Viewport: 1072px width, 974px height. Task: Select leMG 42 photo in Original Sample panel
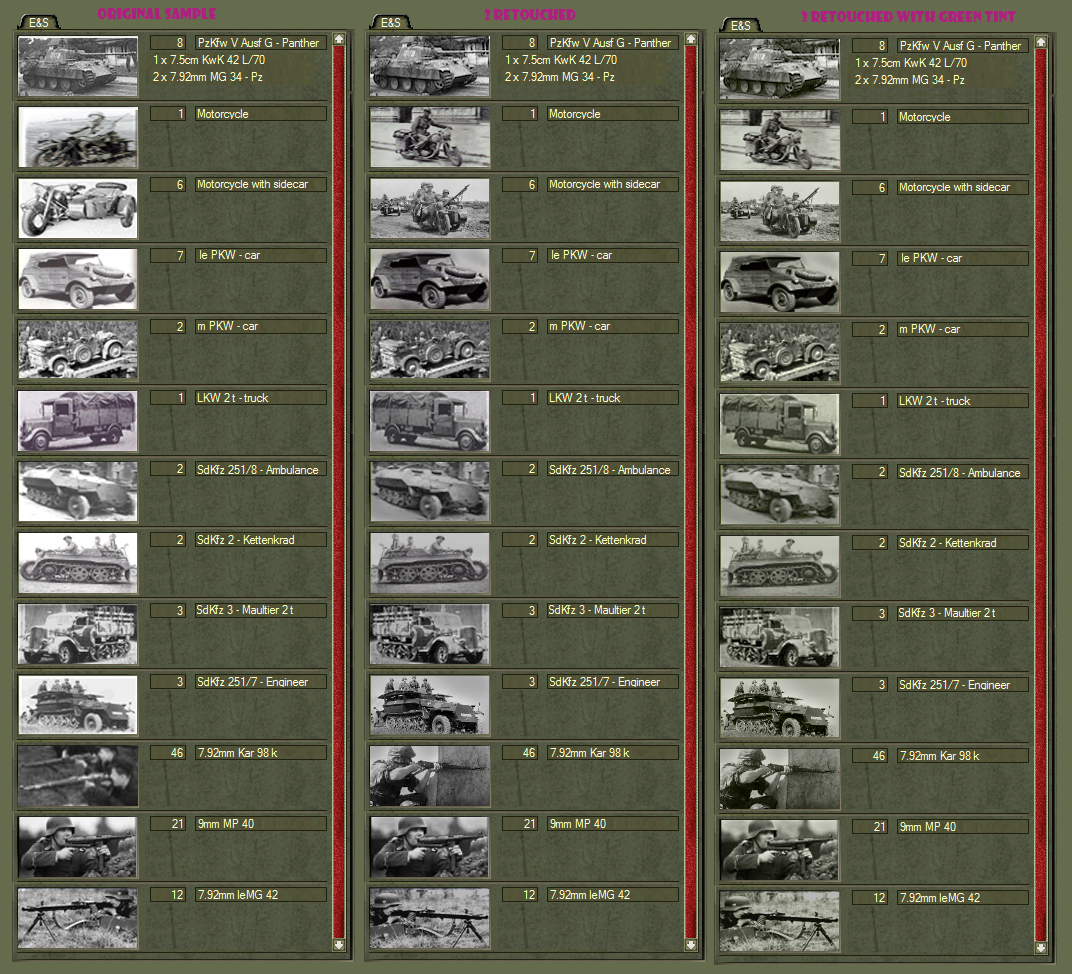(78, 919)
